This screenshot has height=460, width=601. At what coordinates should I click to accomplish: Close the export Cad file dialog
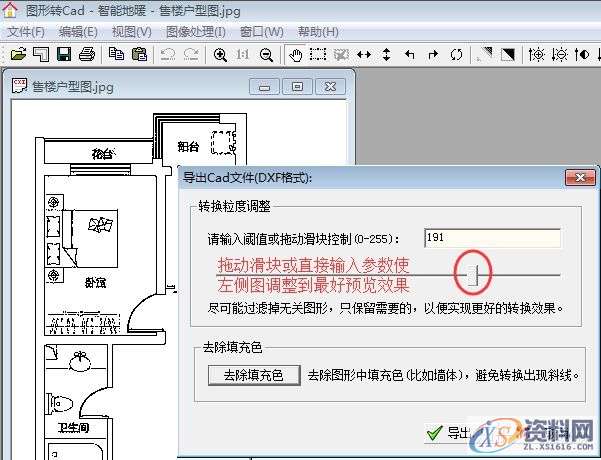click(577, 178)
